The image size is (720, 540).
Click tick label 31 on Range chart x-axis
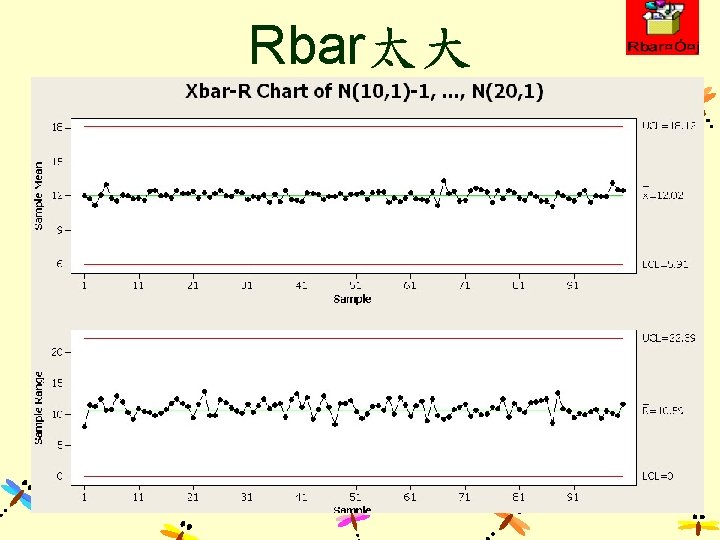click(247, 497)
